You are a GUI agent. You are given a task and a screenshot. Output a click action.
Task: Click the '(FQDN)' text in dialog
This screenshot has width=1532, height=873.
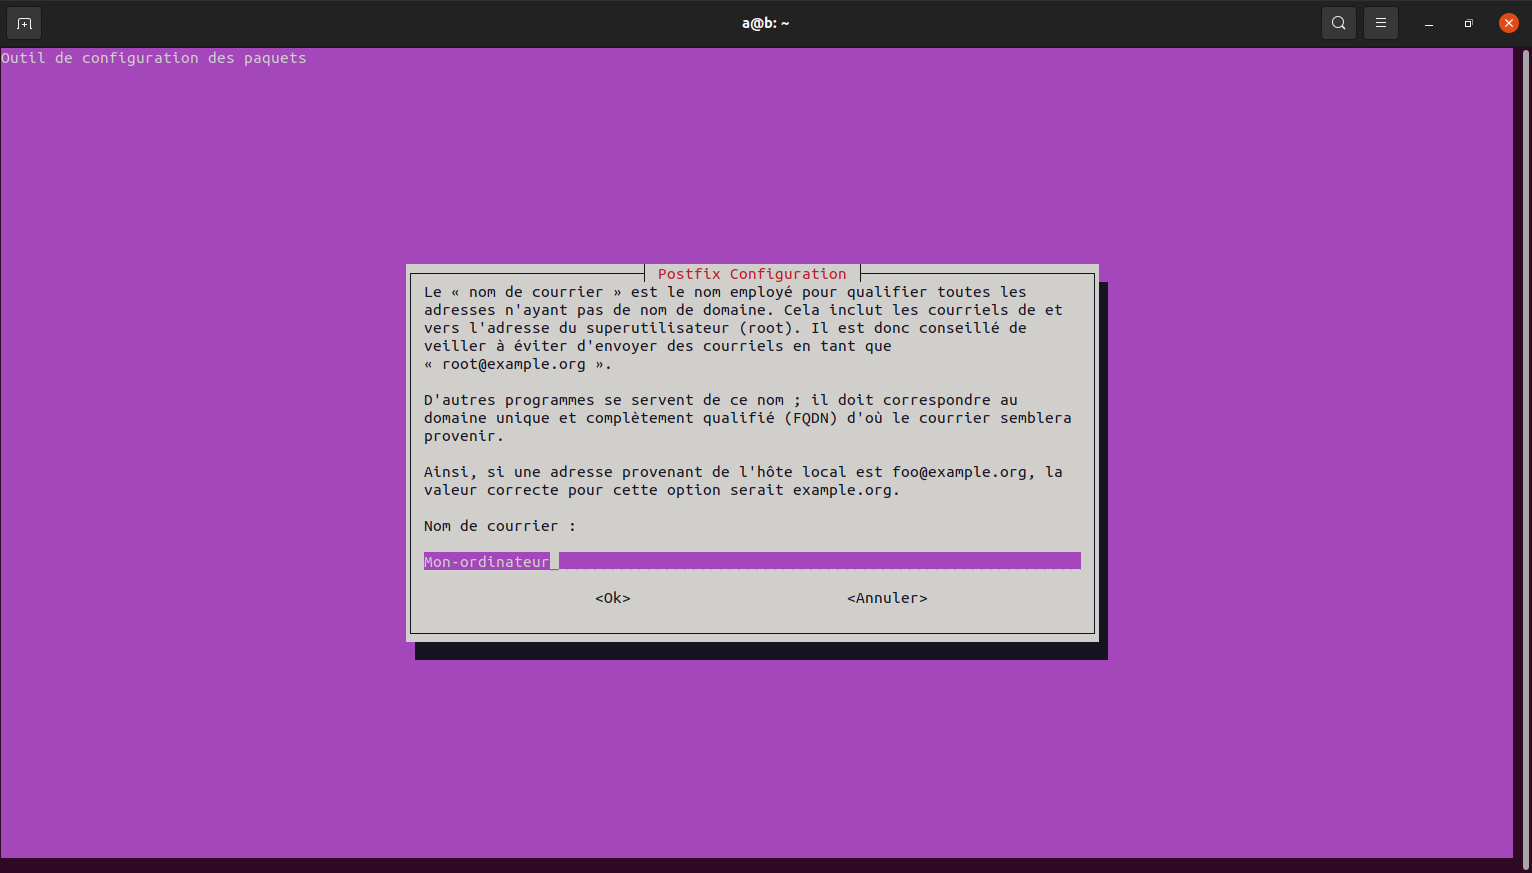811,418
